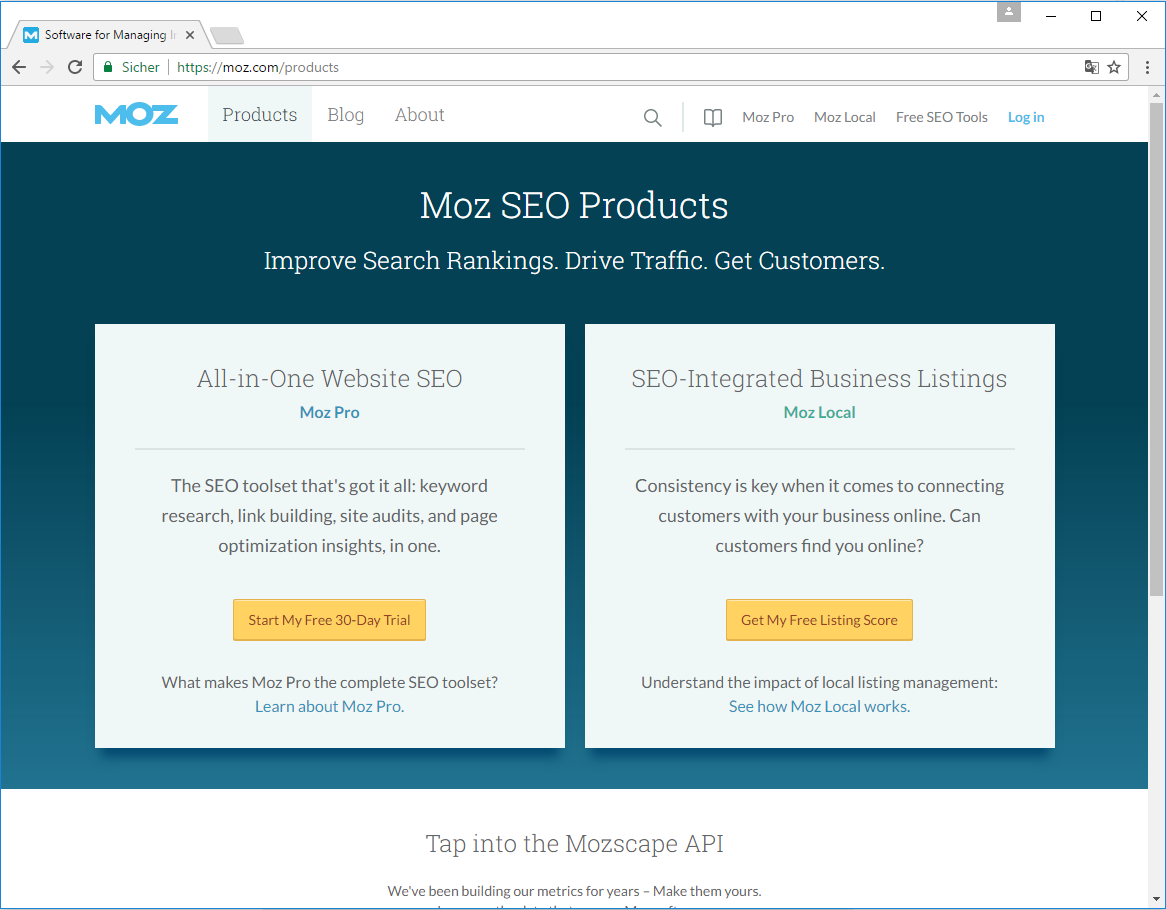Screen dimensions: 1166x910
Task: Click the green secure padlock icon
Action: (x=109, y=67)
